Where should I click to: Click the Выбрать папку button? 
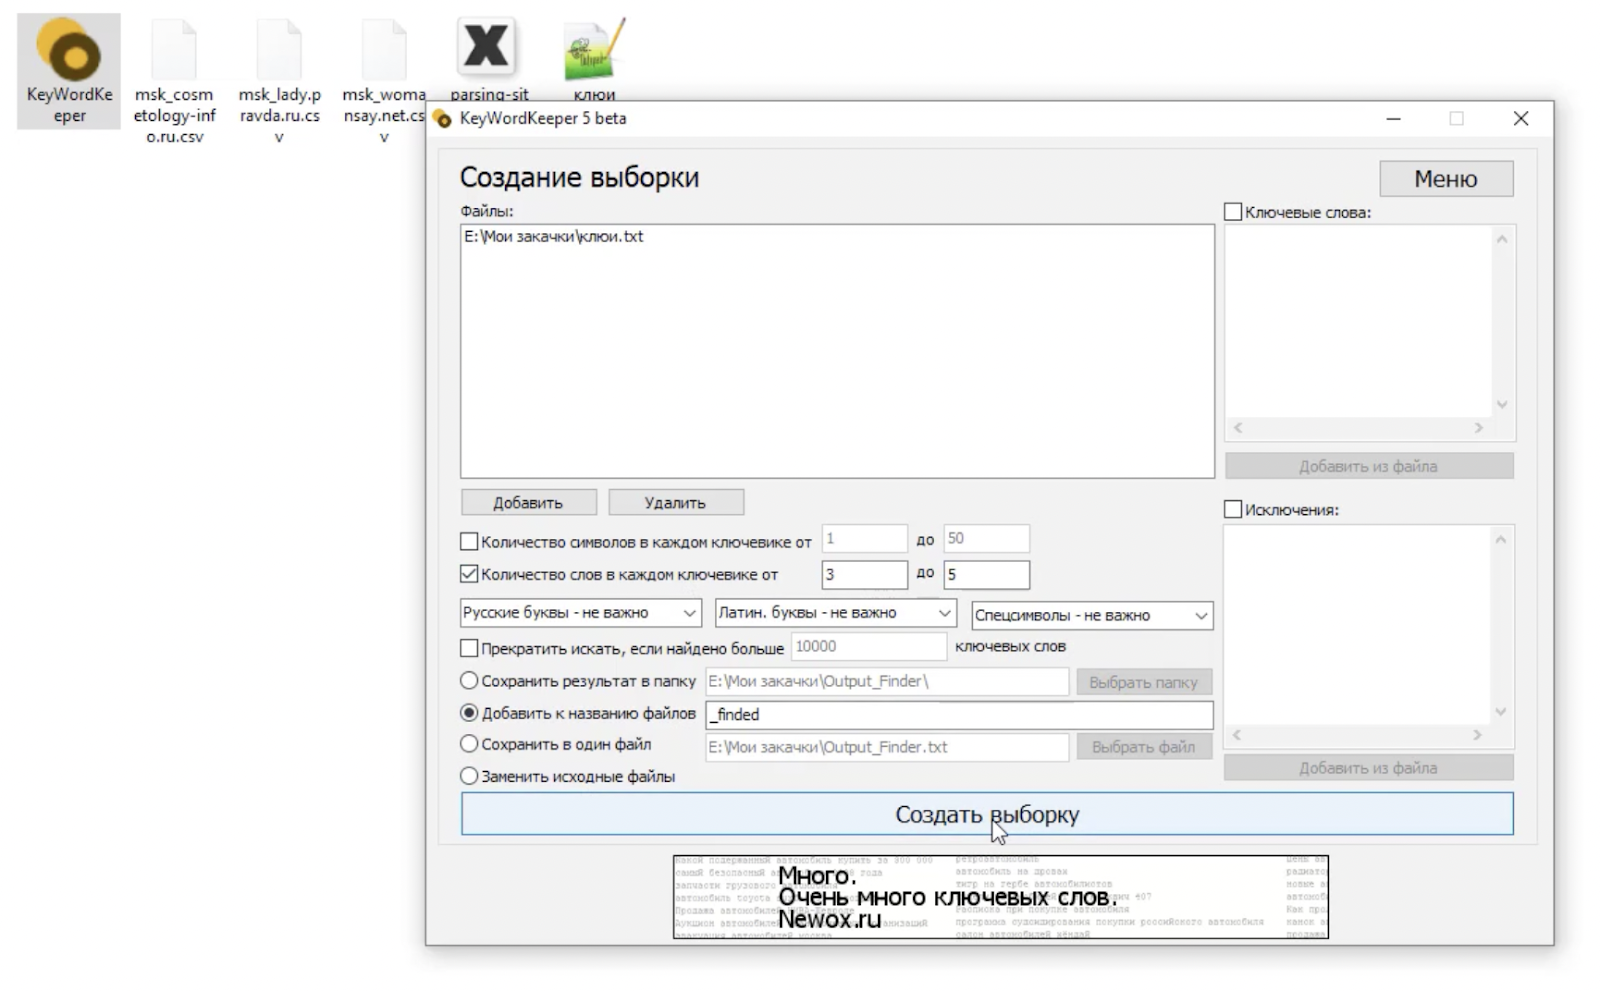pyautogui.click(x=1143, y=682)
